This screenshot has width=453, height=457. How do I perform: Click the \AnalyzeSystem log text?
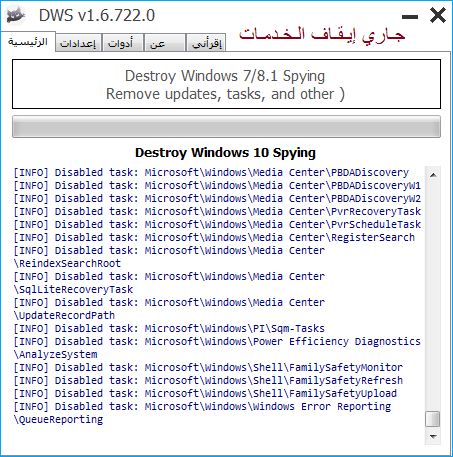(55, 355)
